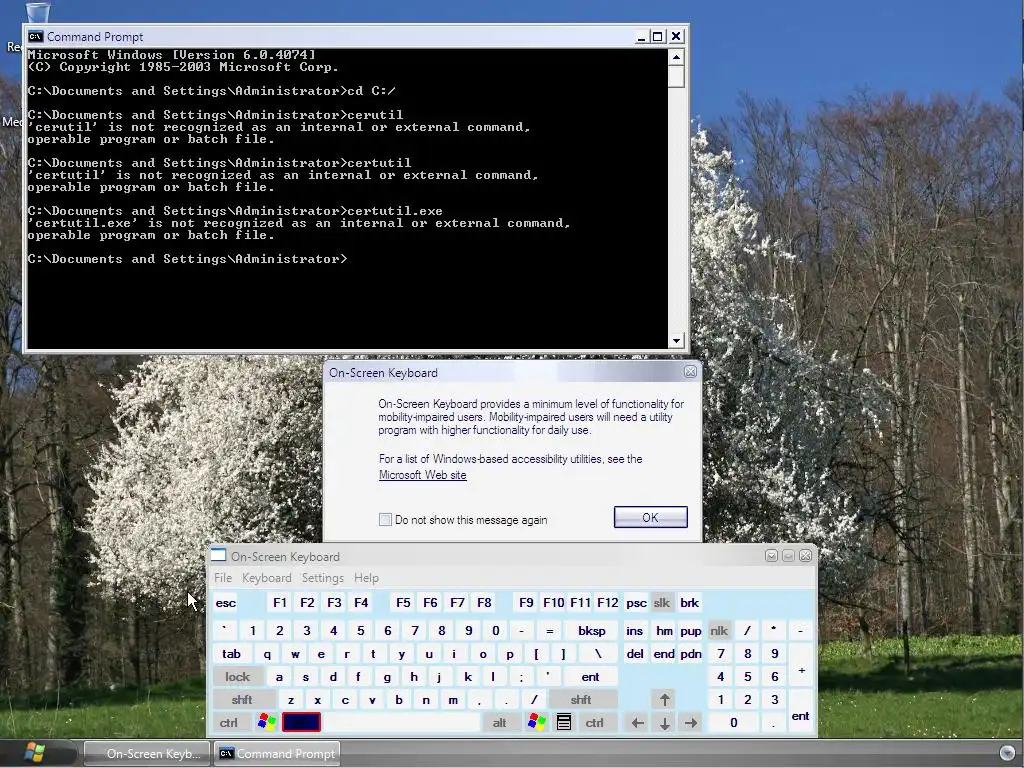
Task: Click the Command Prompt scrollbar thumb
Action: [677, 76]
